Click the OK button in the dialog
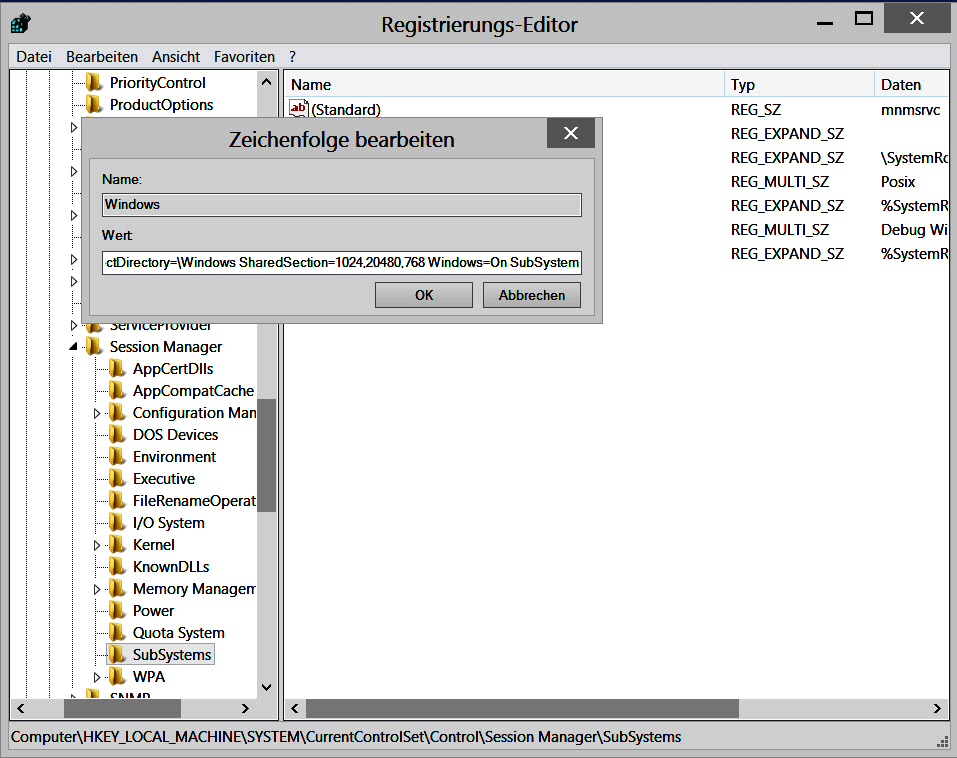The height and width of the screenshot is (758, 957). pos(424,295)
